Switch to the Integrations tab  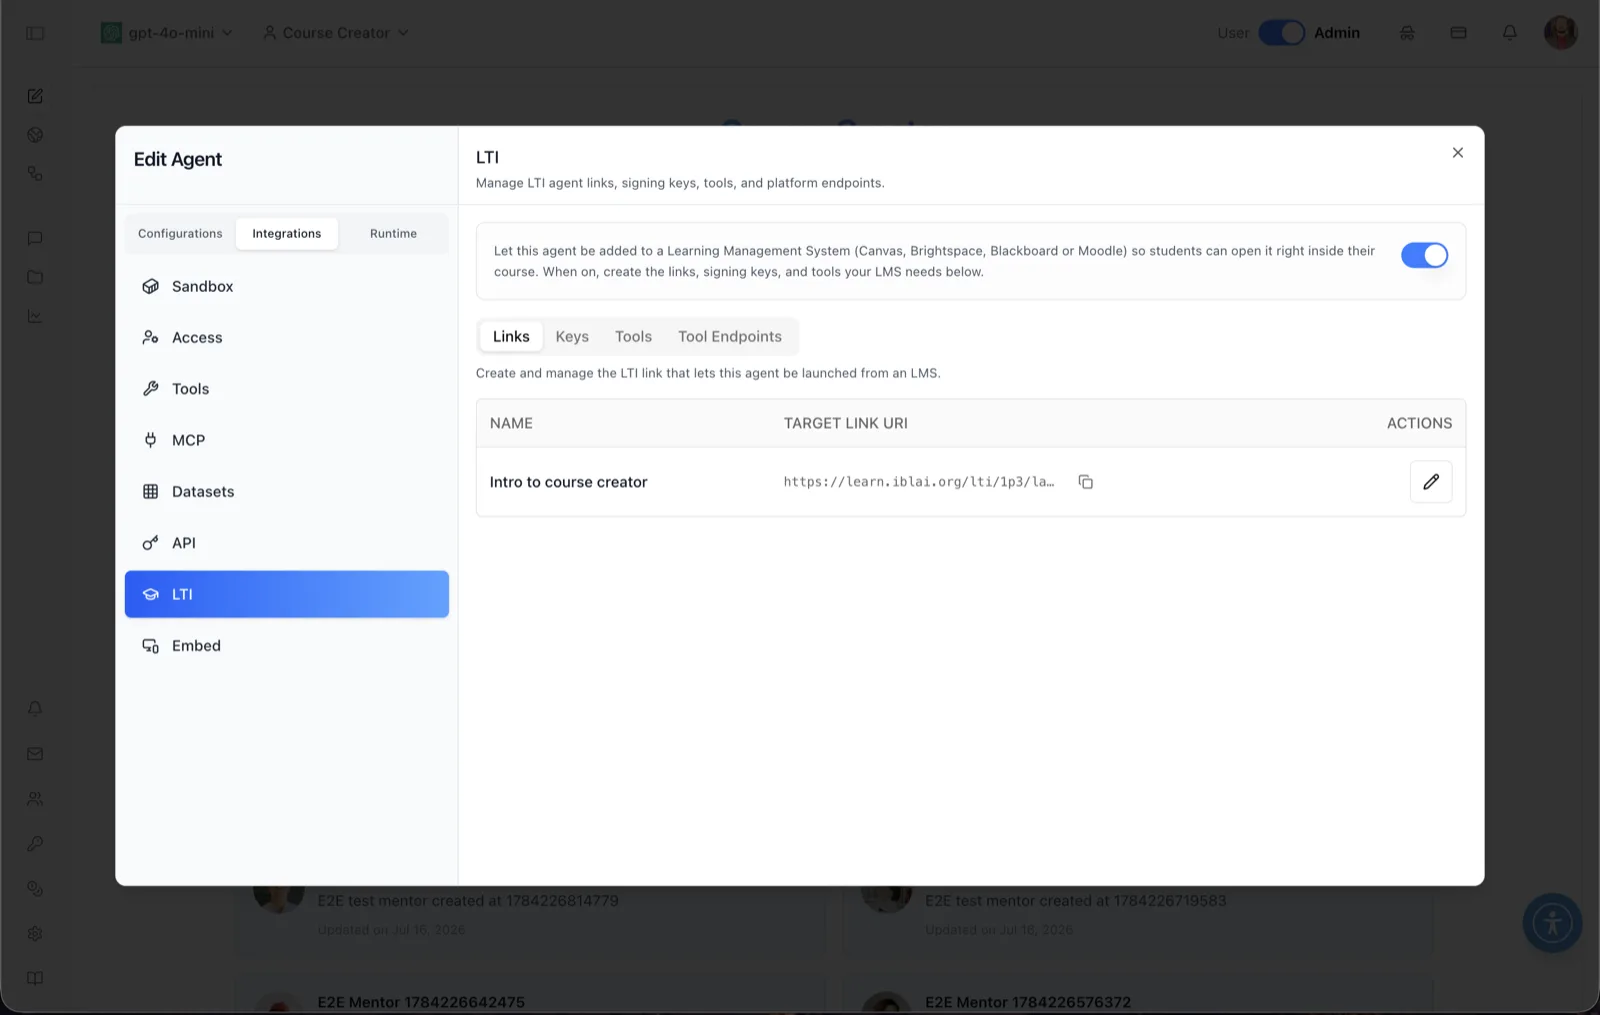click(287, 234)
